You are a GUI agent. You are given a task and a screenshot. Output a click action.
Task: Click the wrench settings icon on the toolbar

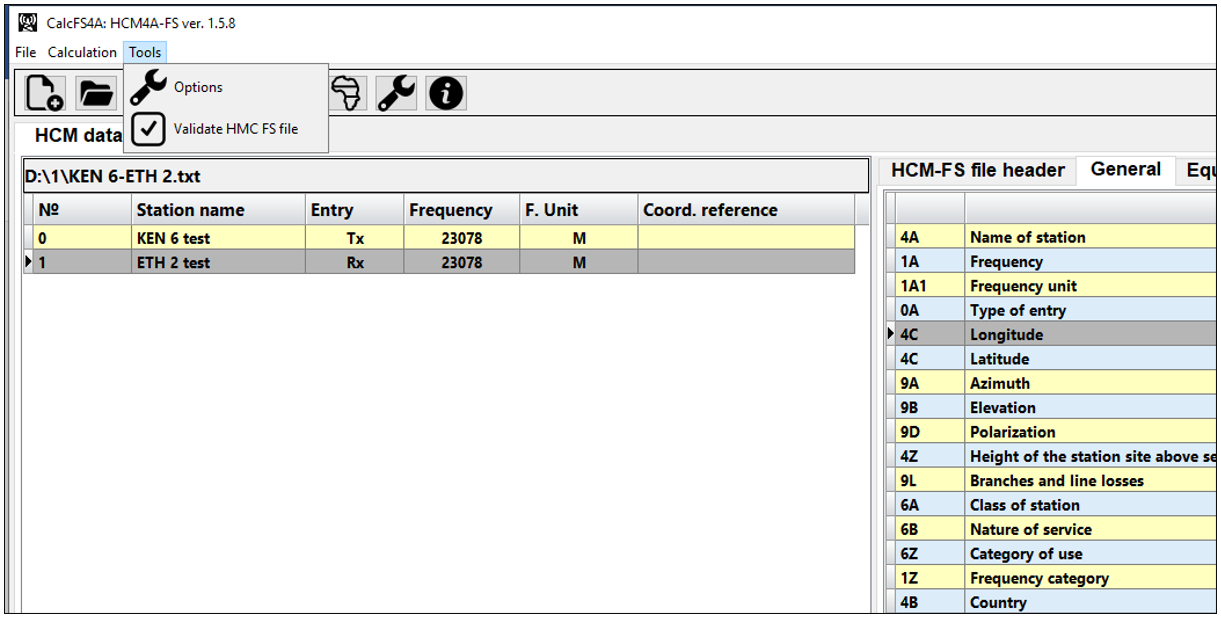tap(395, 92)
